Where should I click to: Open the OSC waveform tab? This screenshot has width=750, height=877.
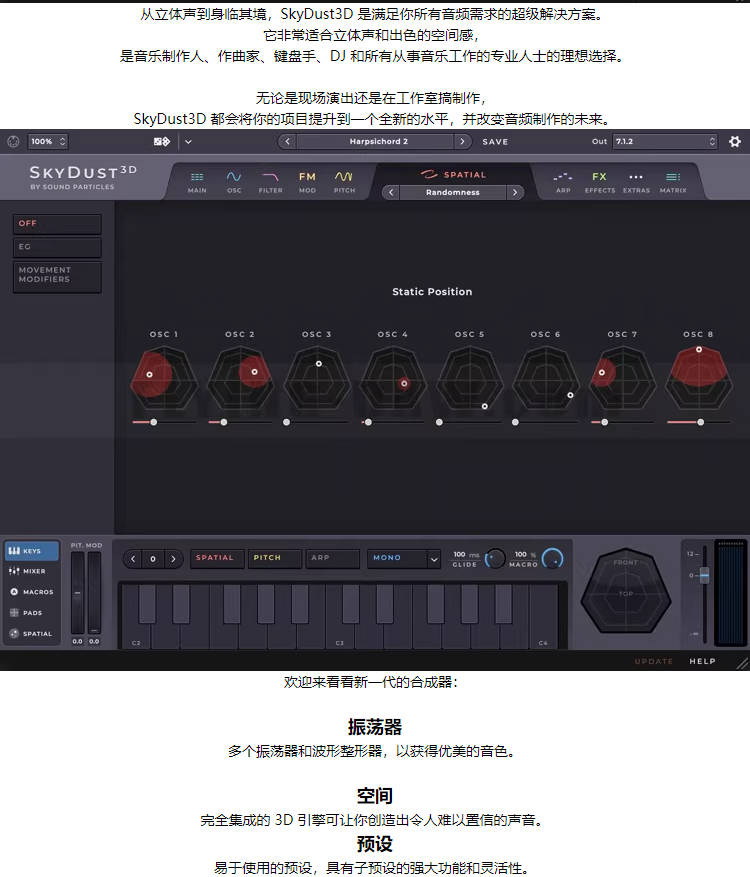(x=234, y=182)
